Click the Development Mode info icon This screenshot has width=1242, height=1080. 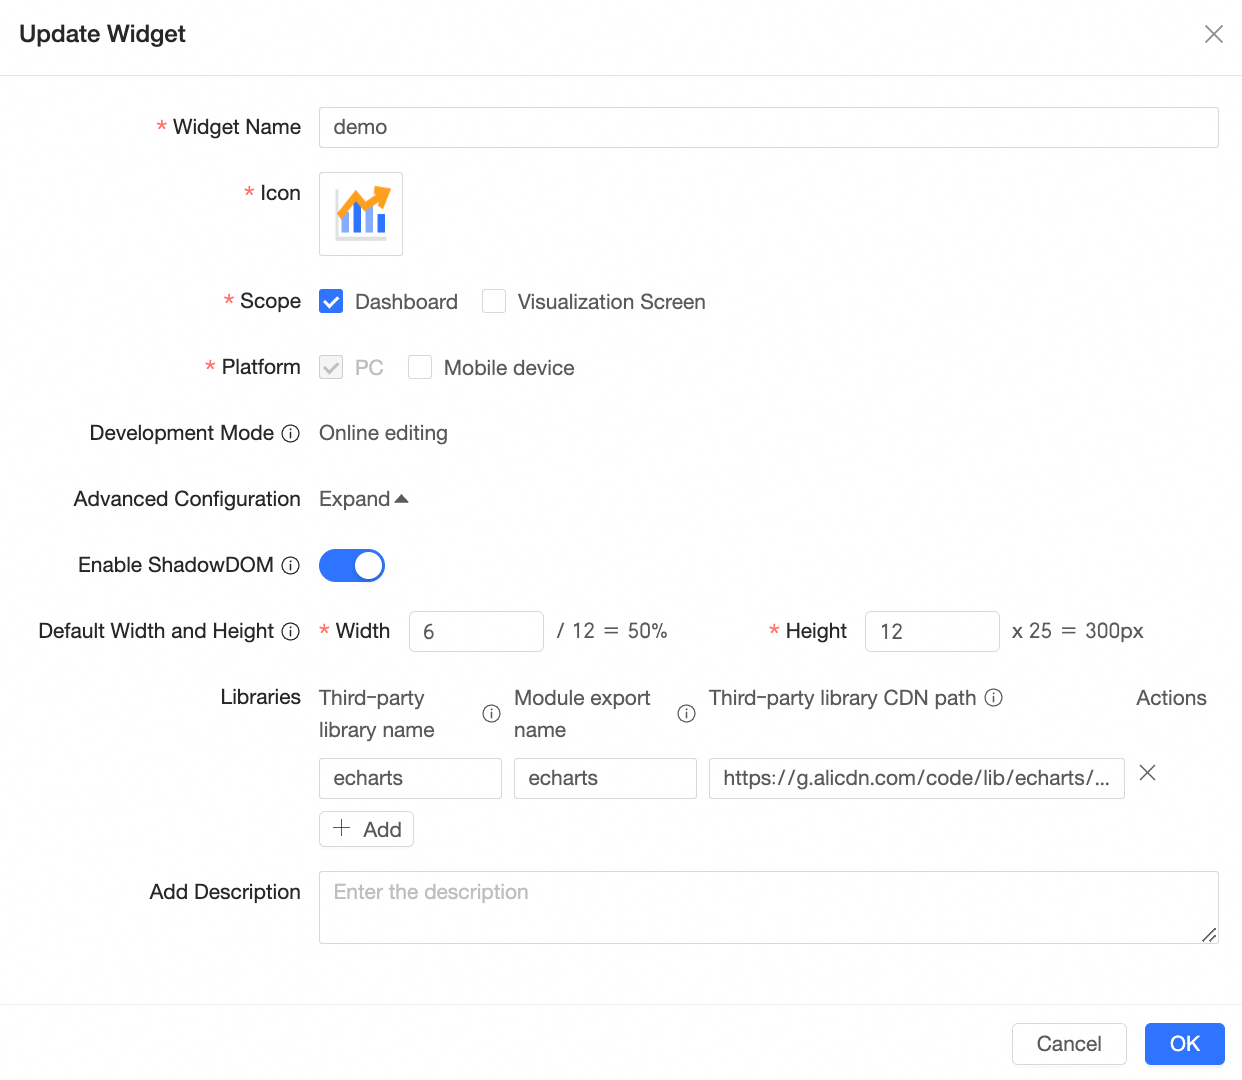(x=291, y=434)
